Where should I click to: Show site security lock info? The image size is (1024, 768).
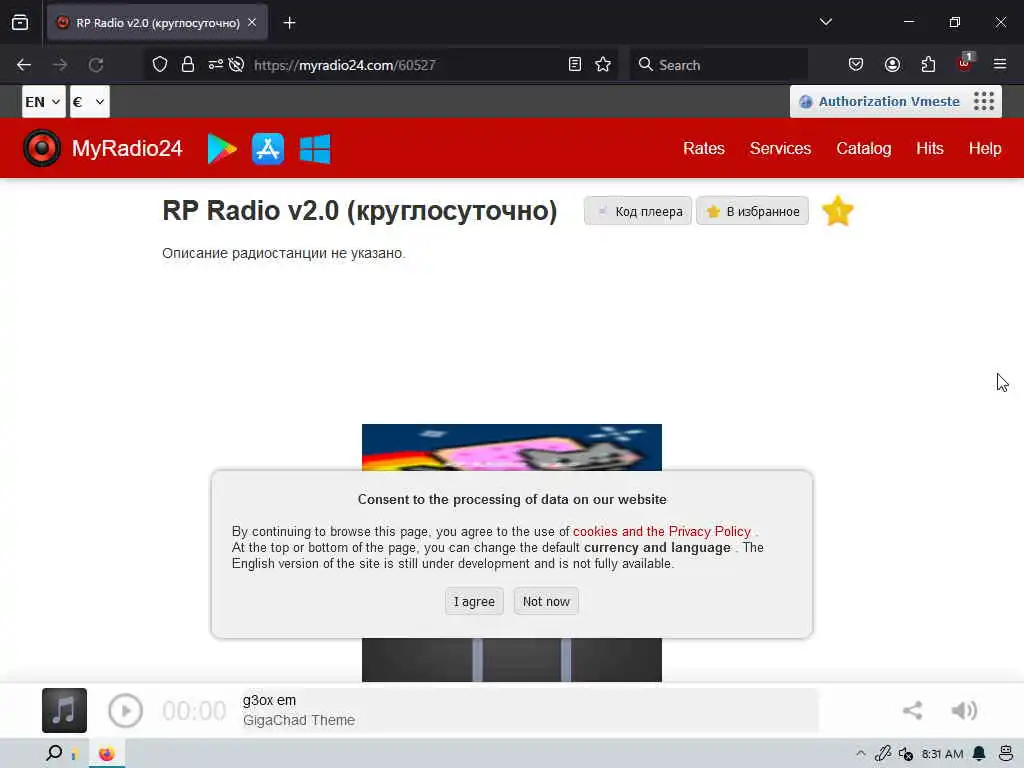[x=188, y=65]
